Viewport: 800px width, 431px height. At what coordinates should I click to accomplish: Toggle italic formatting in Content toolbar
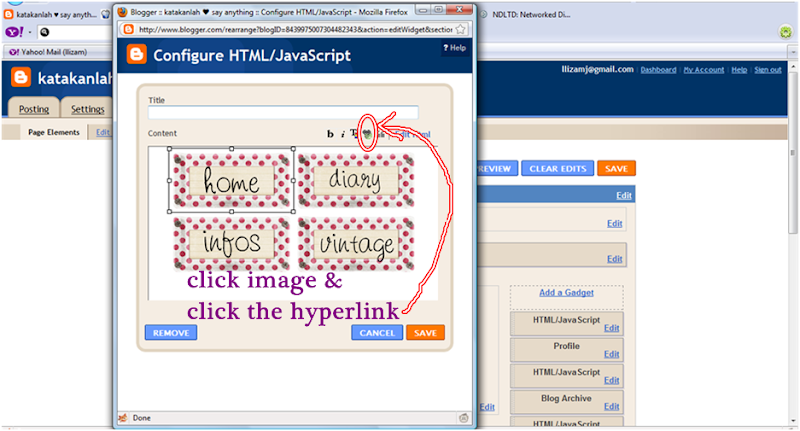point(342,134)
